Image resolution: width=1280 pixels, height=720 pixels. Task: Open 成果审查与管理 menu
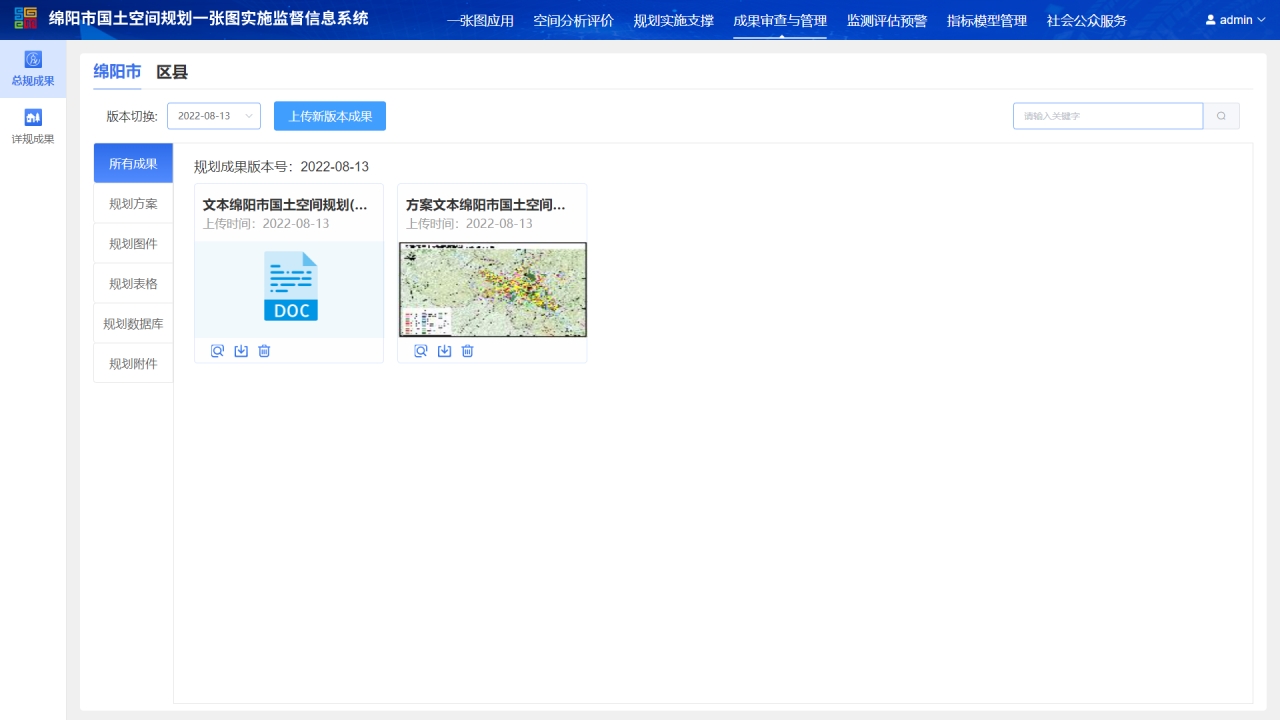780,21
